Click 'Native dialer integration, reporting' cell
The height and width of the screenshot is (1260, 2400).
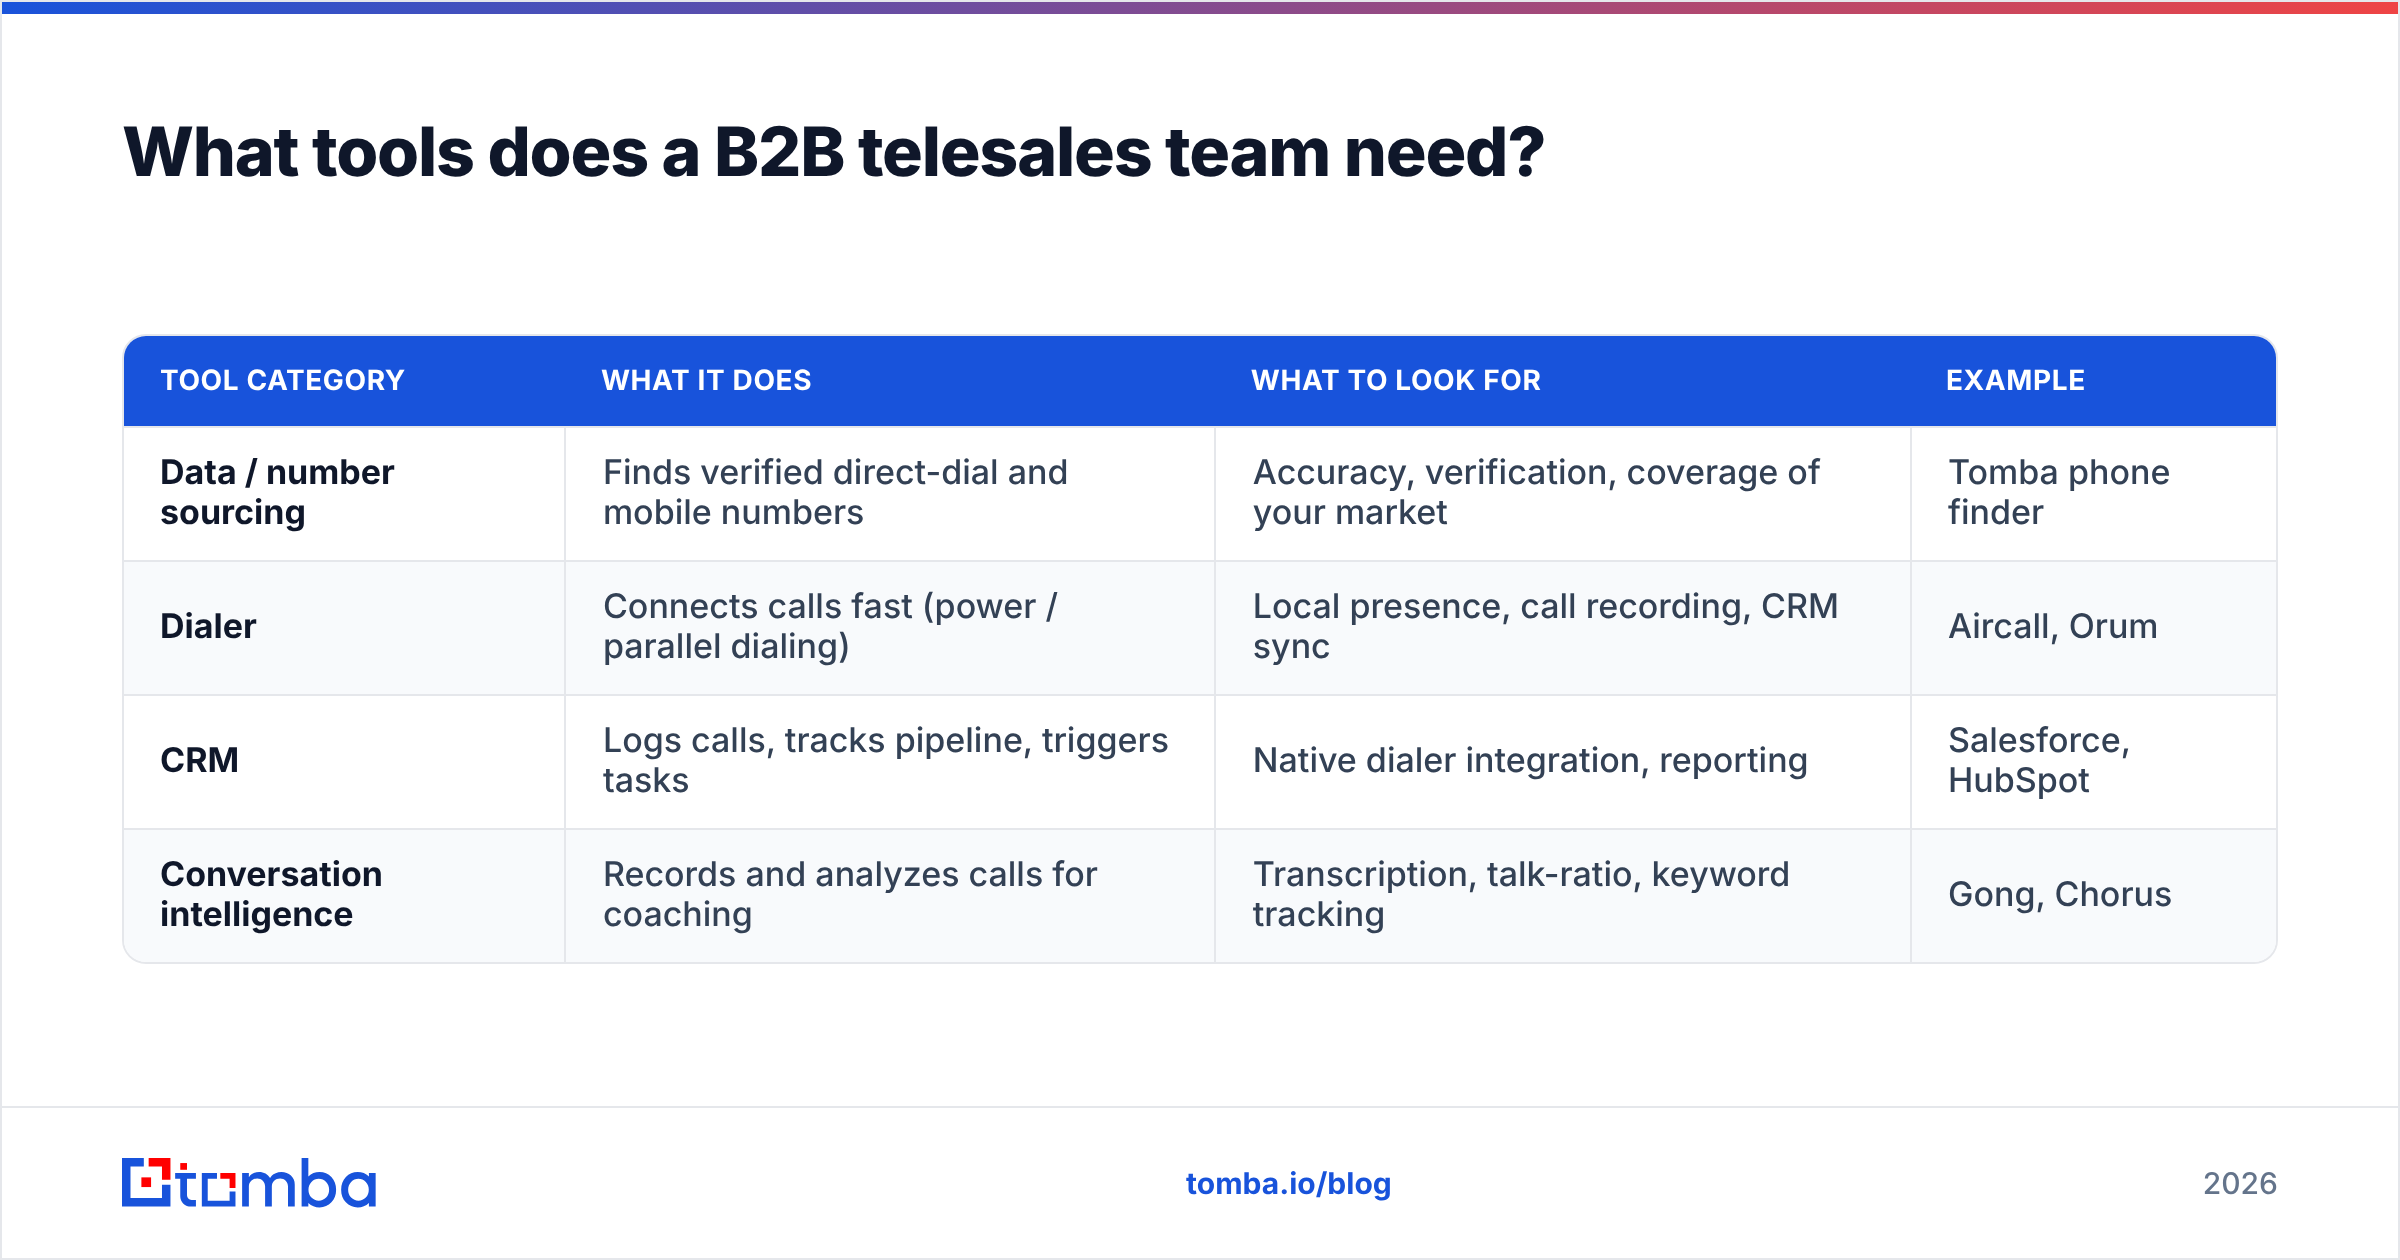click(x=1563, y=761)
